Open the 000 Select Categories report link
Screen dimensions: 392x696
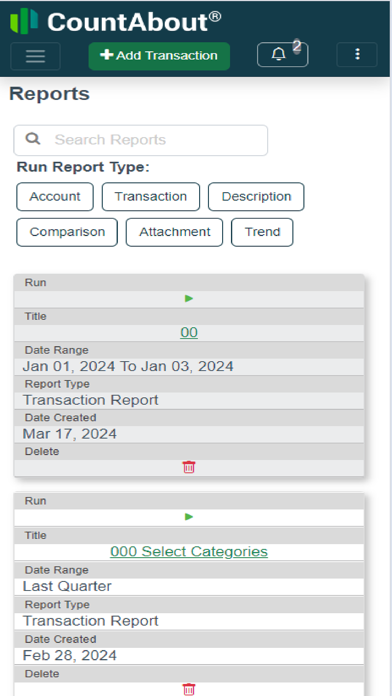pyautogui.click(x=189, y=551)
